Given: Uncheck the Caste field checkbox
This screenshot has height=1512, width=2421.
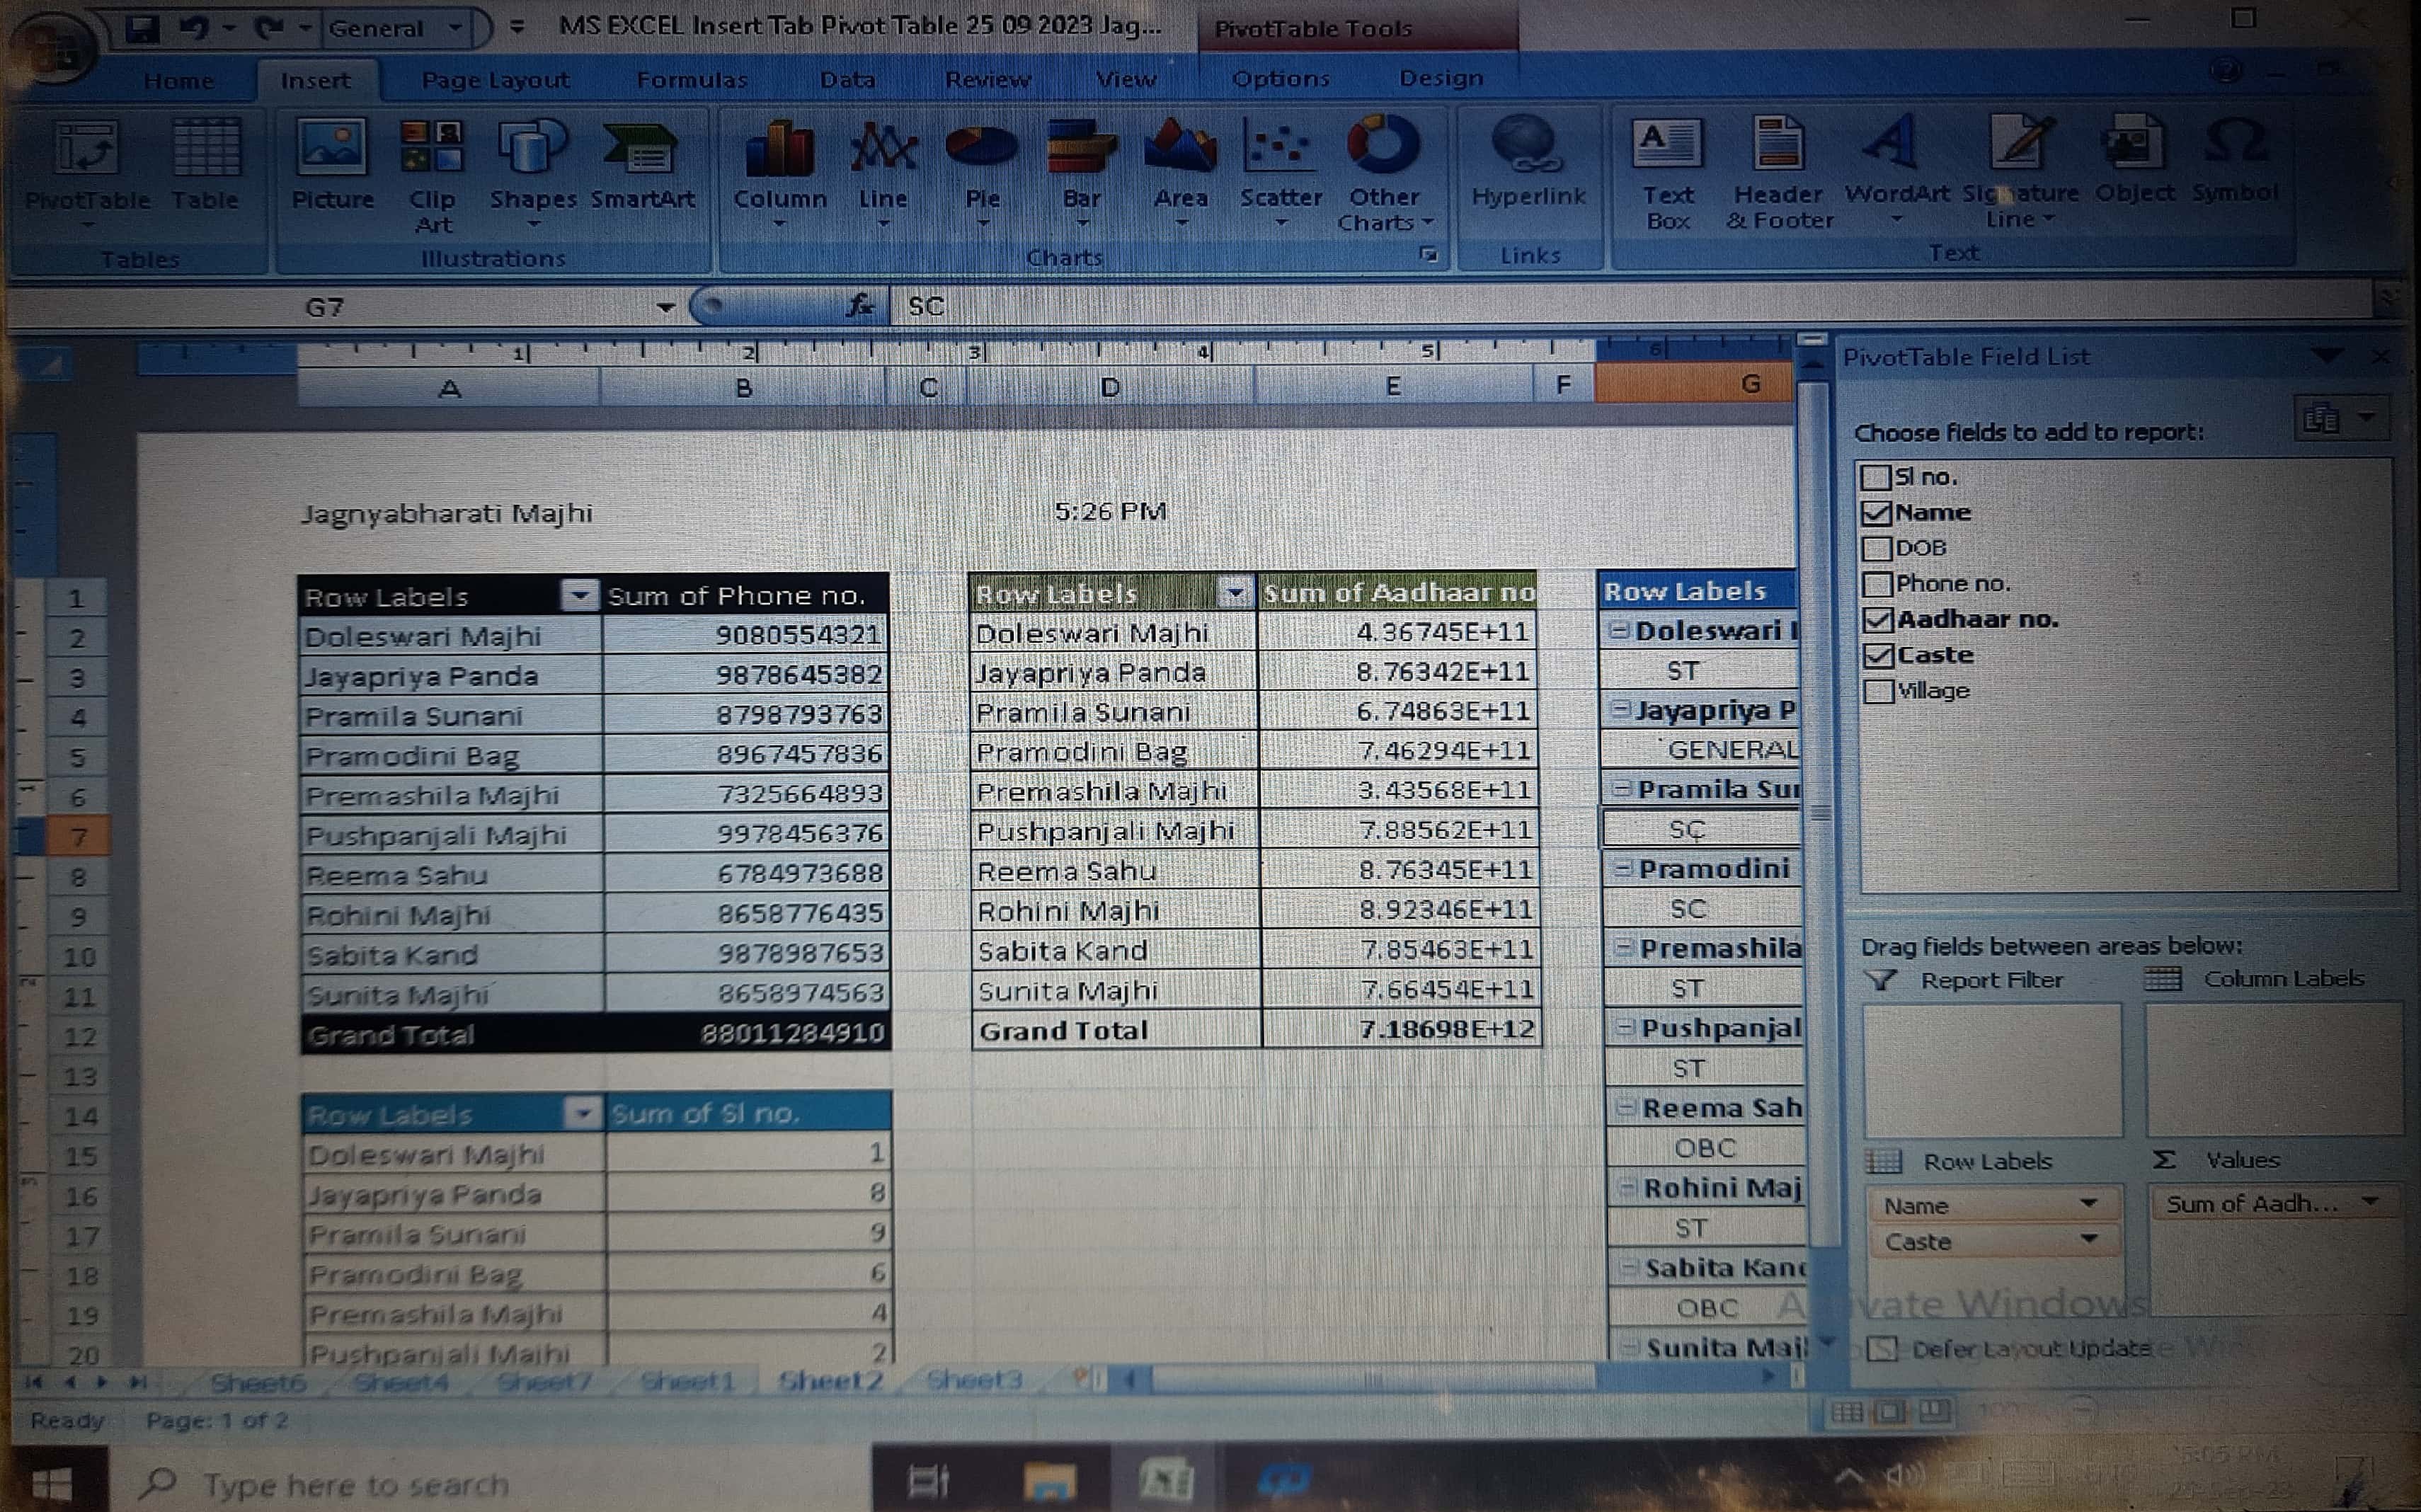Looking at the screenshot, I should [1878, 656].
